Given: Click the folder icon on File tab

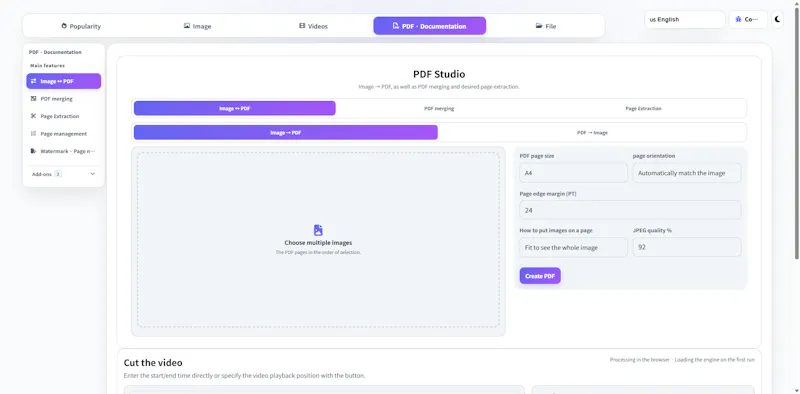Looking at the screenshot, I should [539, 26].
